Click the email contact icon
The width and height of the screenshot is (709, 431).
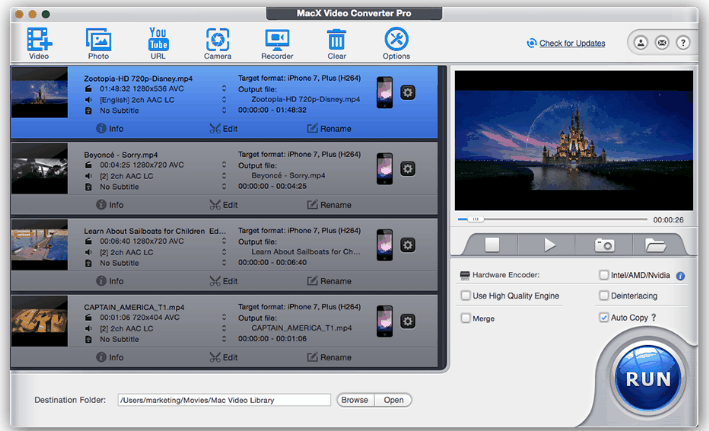click(662, 43)
